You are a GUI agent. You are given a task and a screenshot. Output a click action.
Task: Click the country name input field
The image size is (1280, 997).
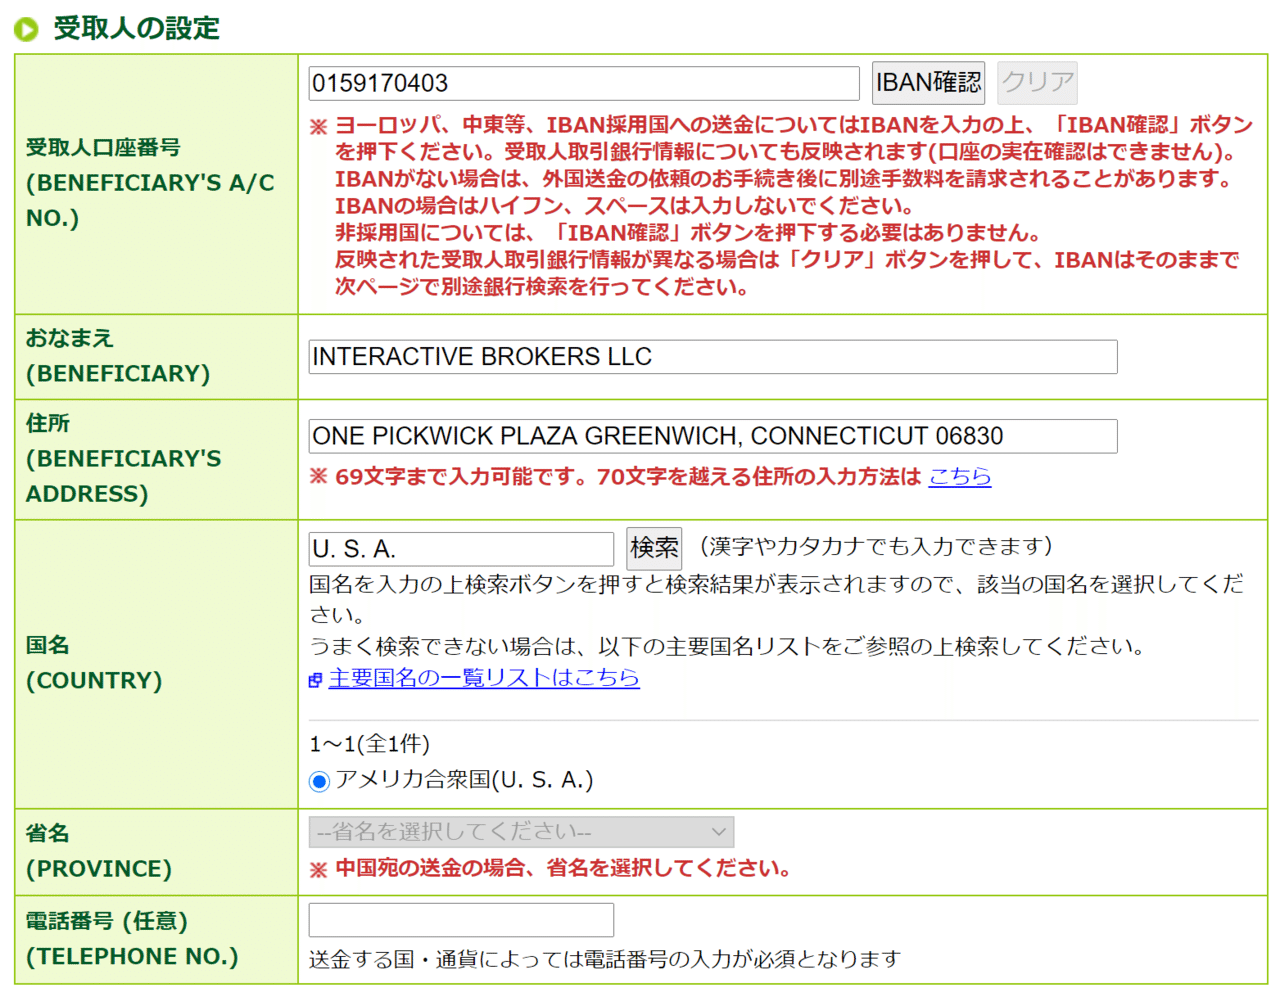(461, 549)
